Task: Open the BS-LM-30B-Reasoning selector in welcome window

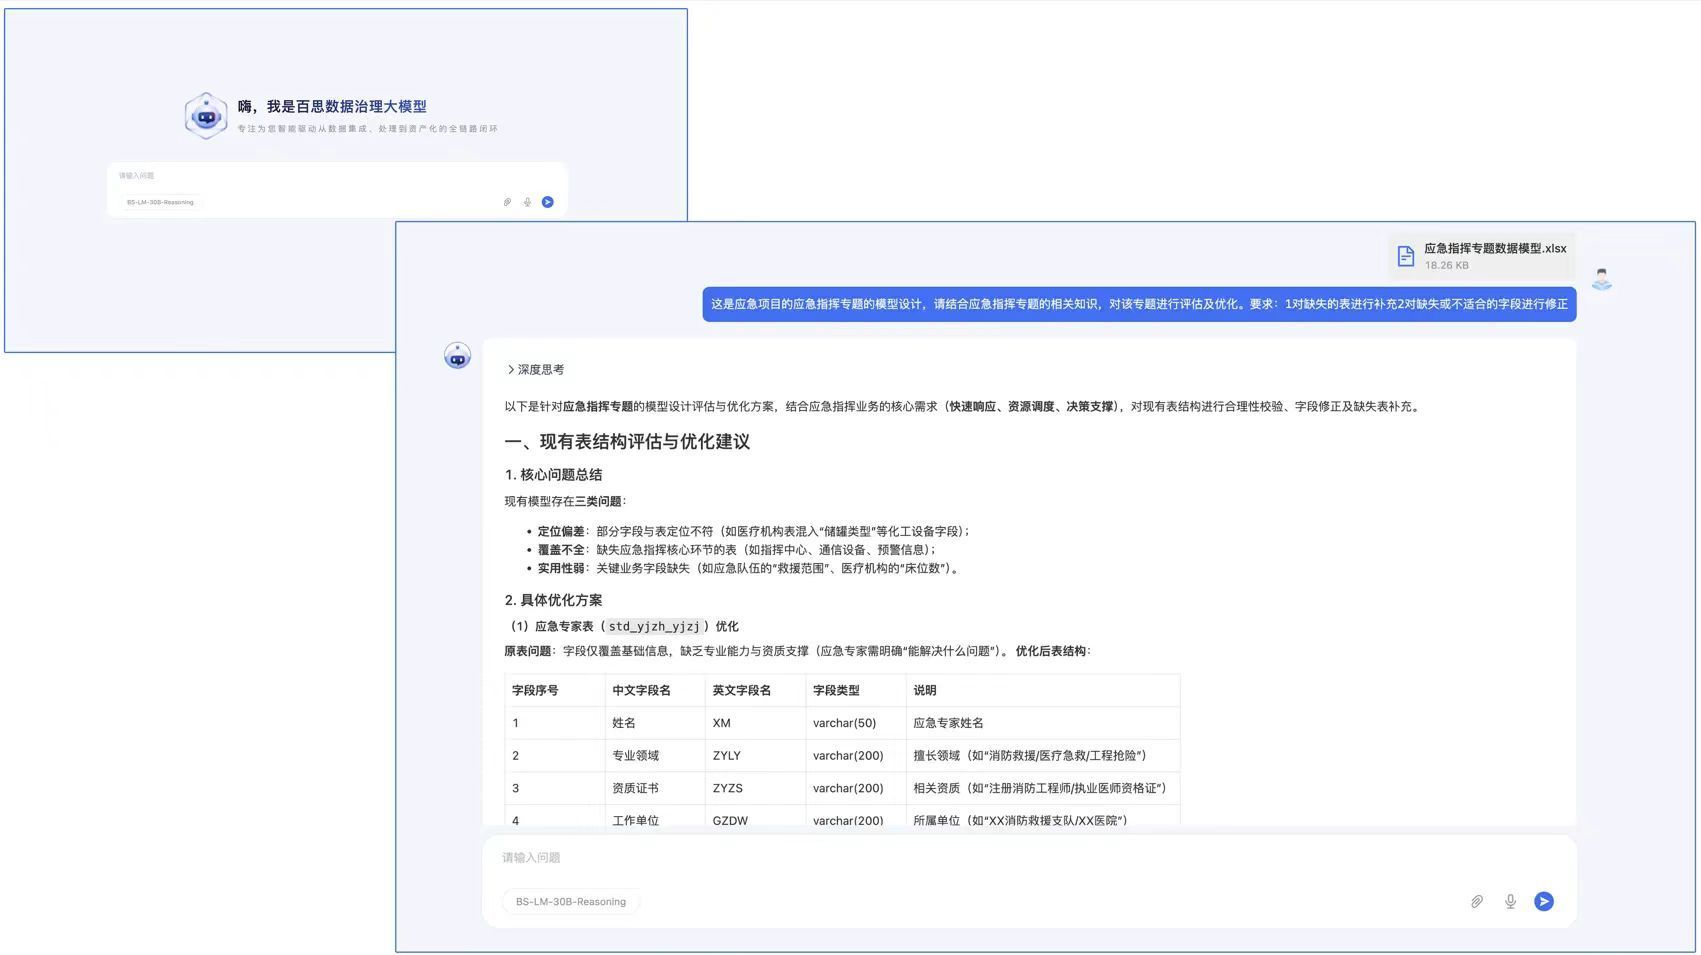Action: [160, 202]
